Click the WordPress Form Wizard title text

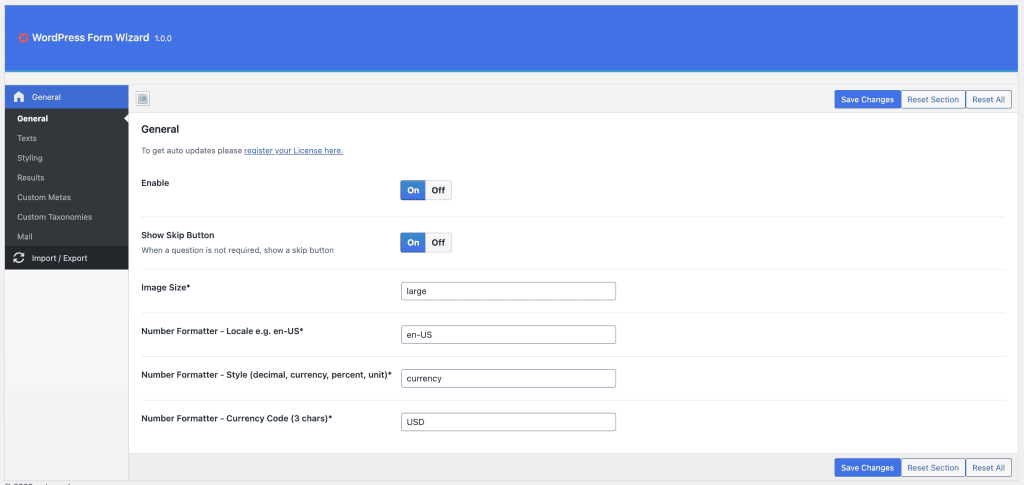click(90, 38)
